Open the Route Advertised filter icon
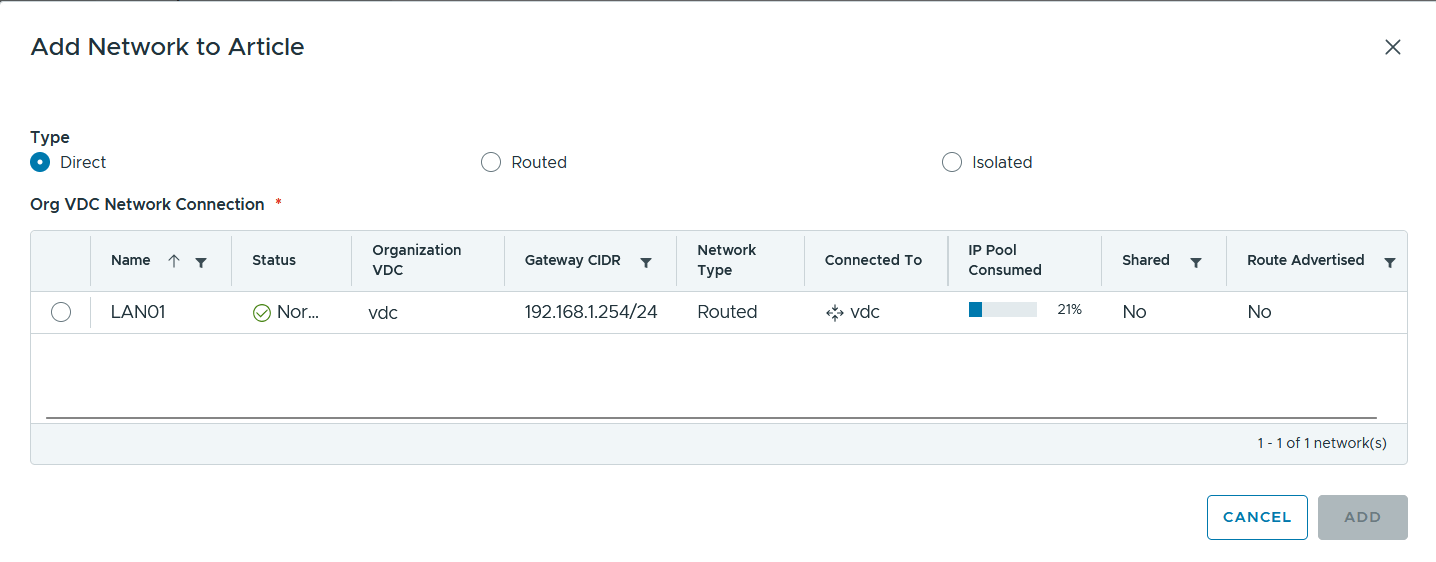Viewport: 1436px width, 562px height. pyautogui.click(x=1389, y=262)
